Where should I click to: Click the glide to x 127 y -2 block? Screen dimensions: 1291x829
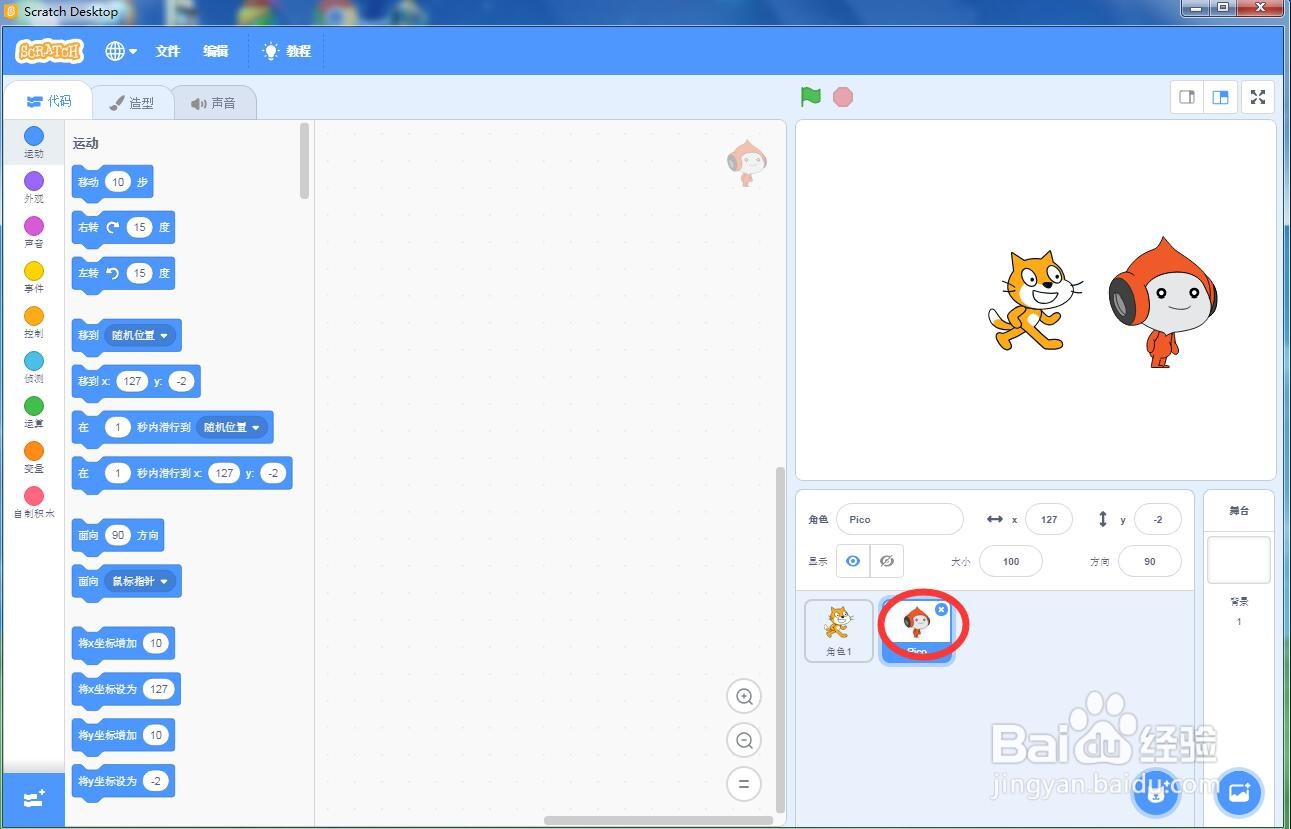click(x=181, y=474)
